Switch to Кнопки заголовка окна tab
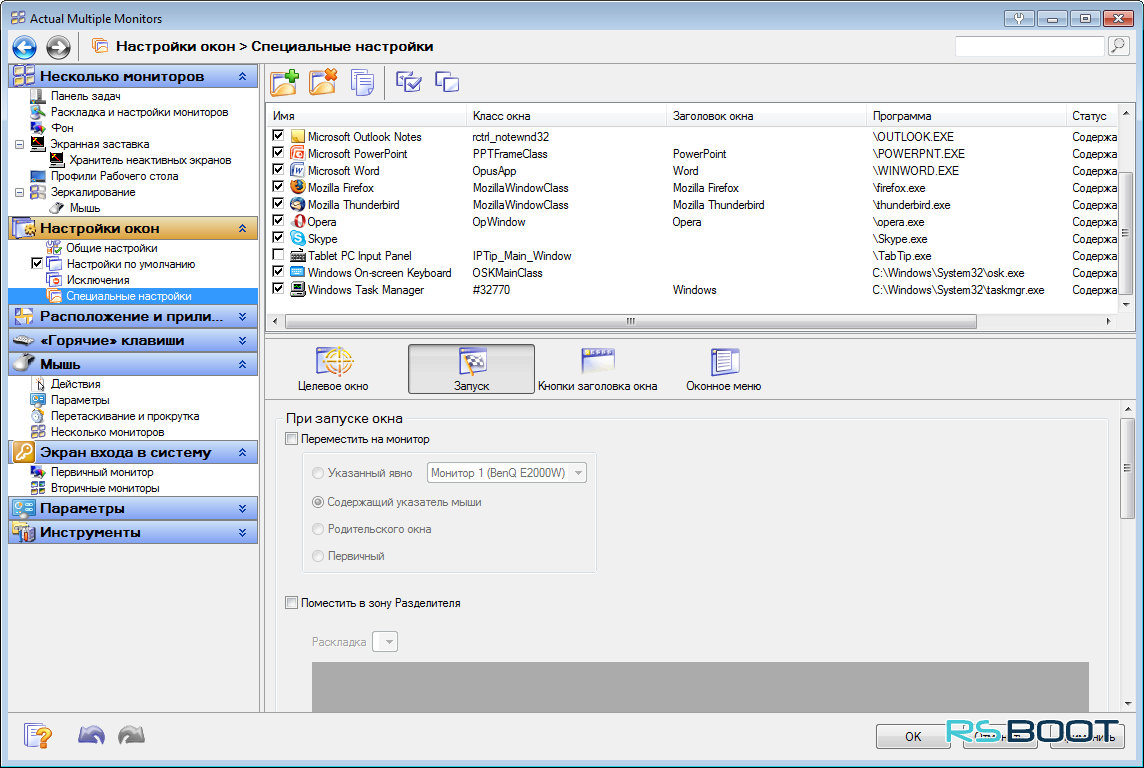Viewport: 1144px width, 768px height. (598, 369)
